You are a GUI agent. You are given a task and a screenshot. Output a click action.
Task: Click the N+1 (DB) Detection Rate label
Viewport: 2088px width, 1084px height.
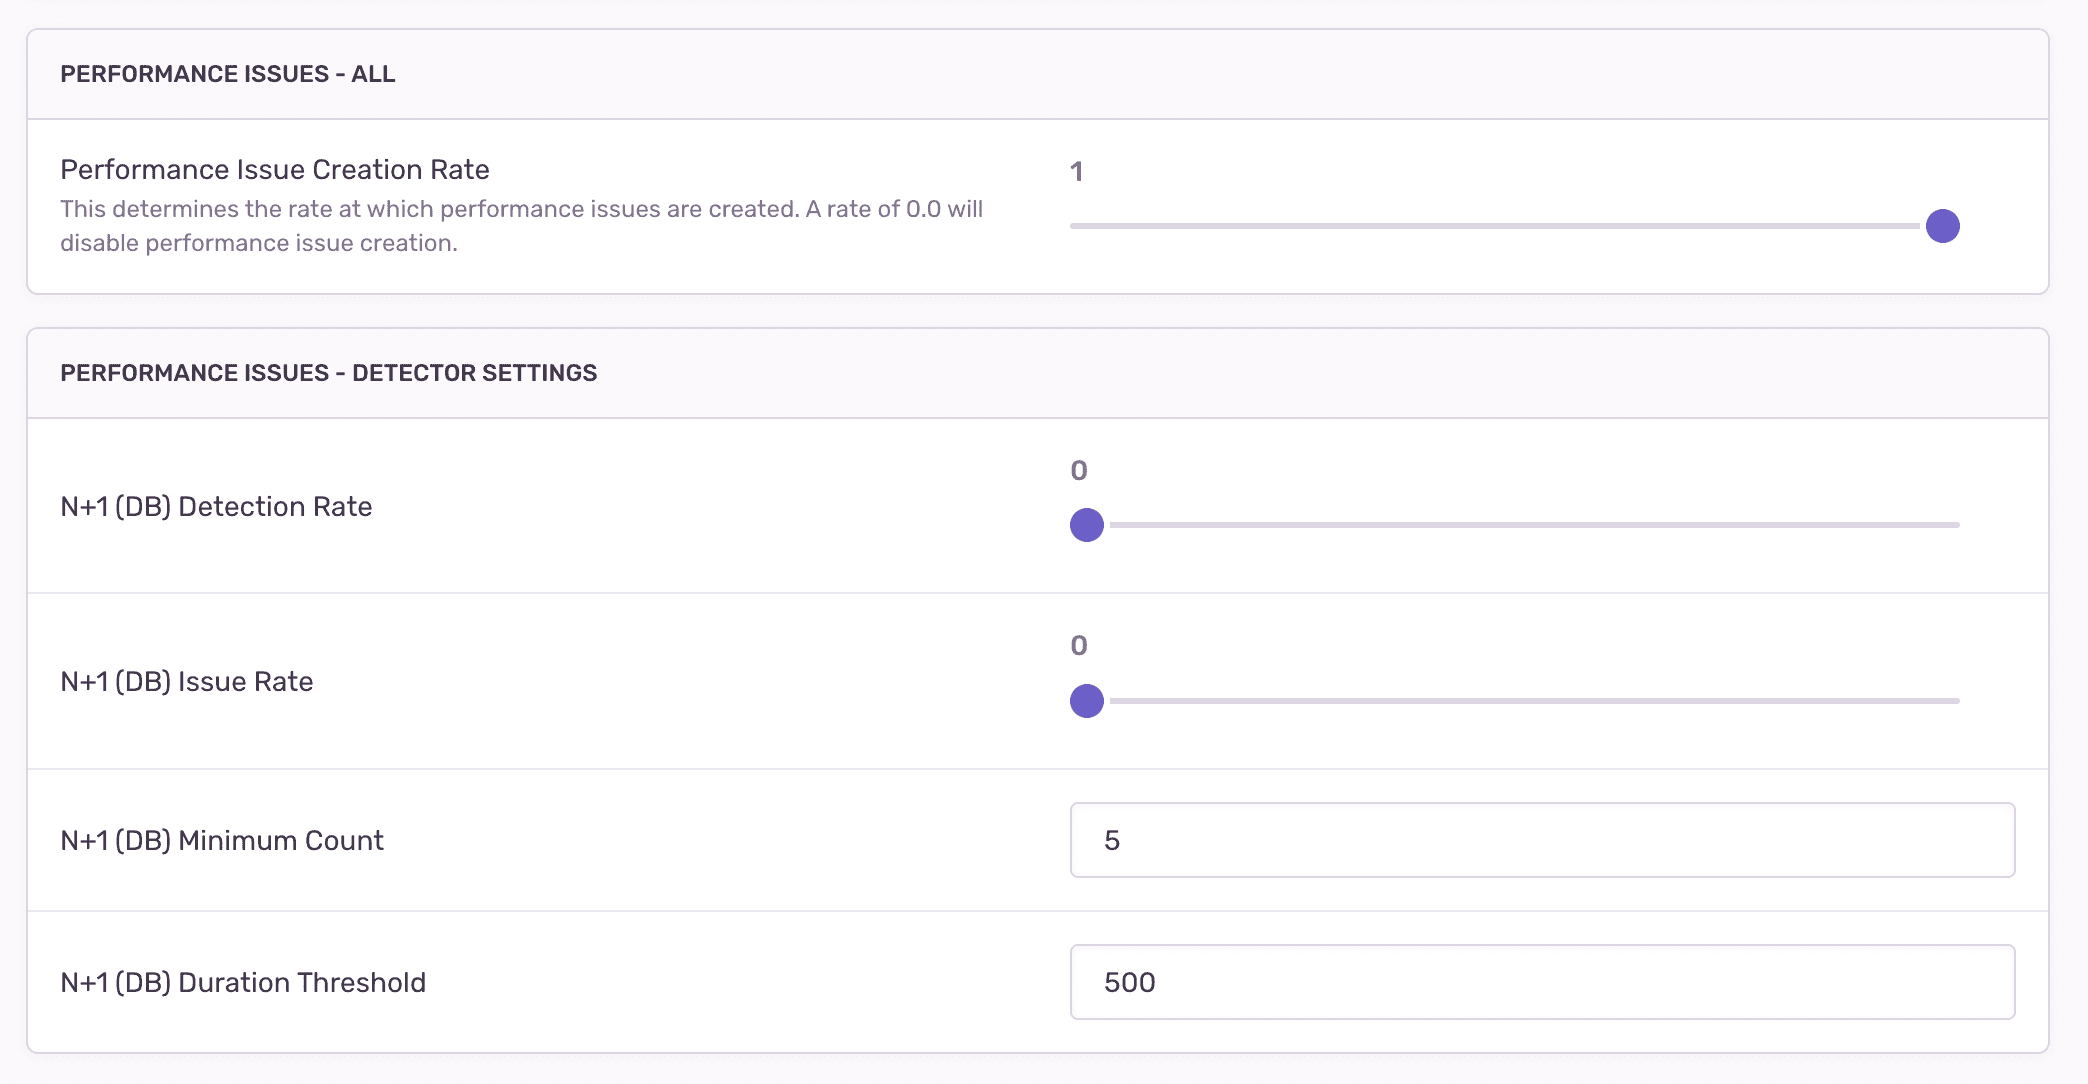[216, 507]
